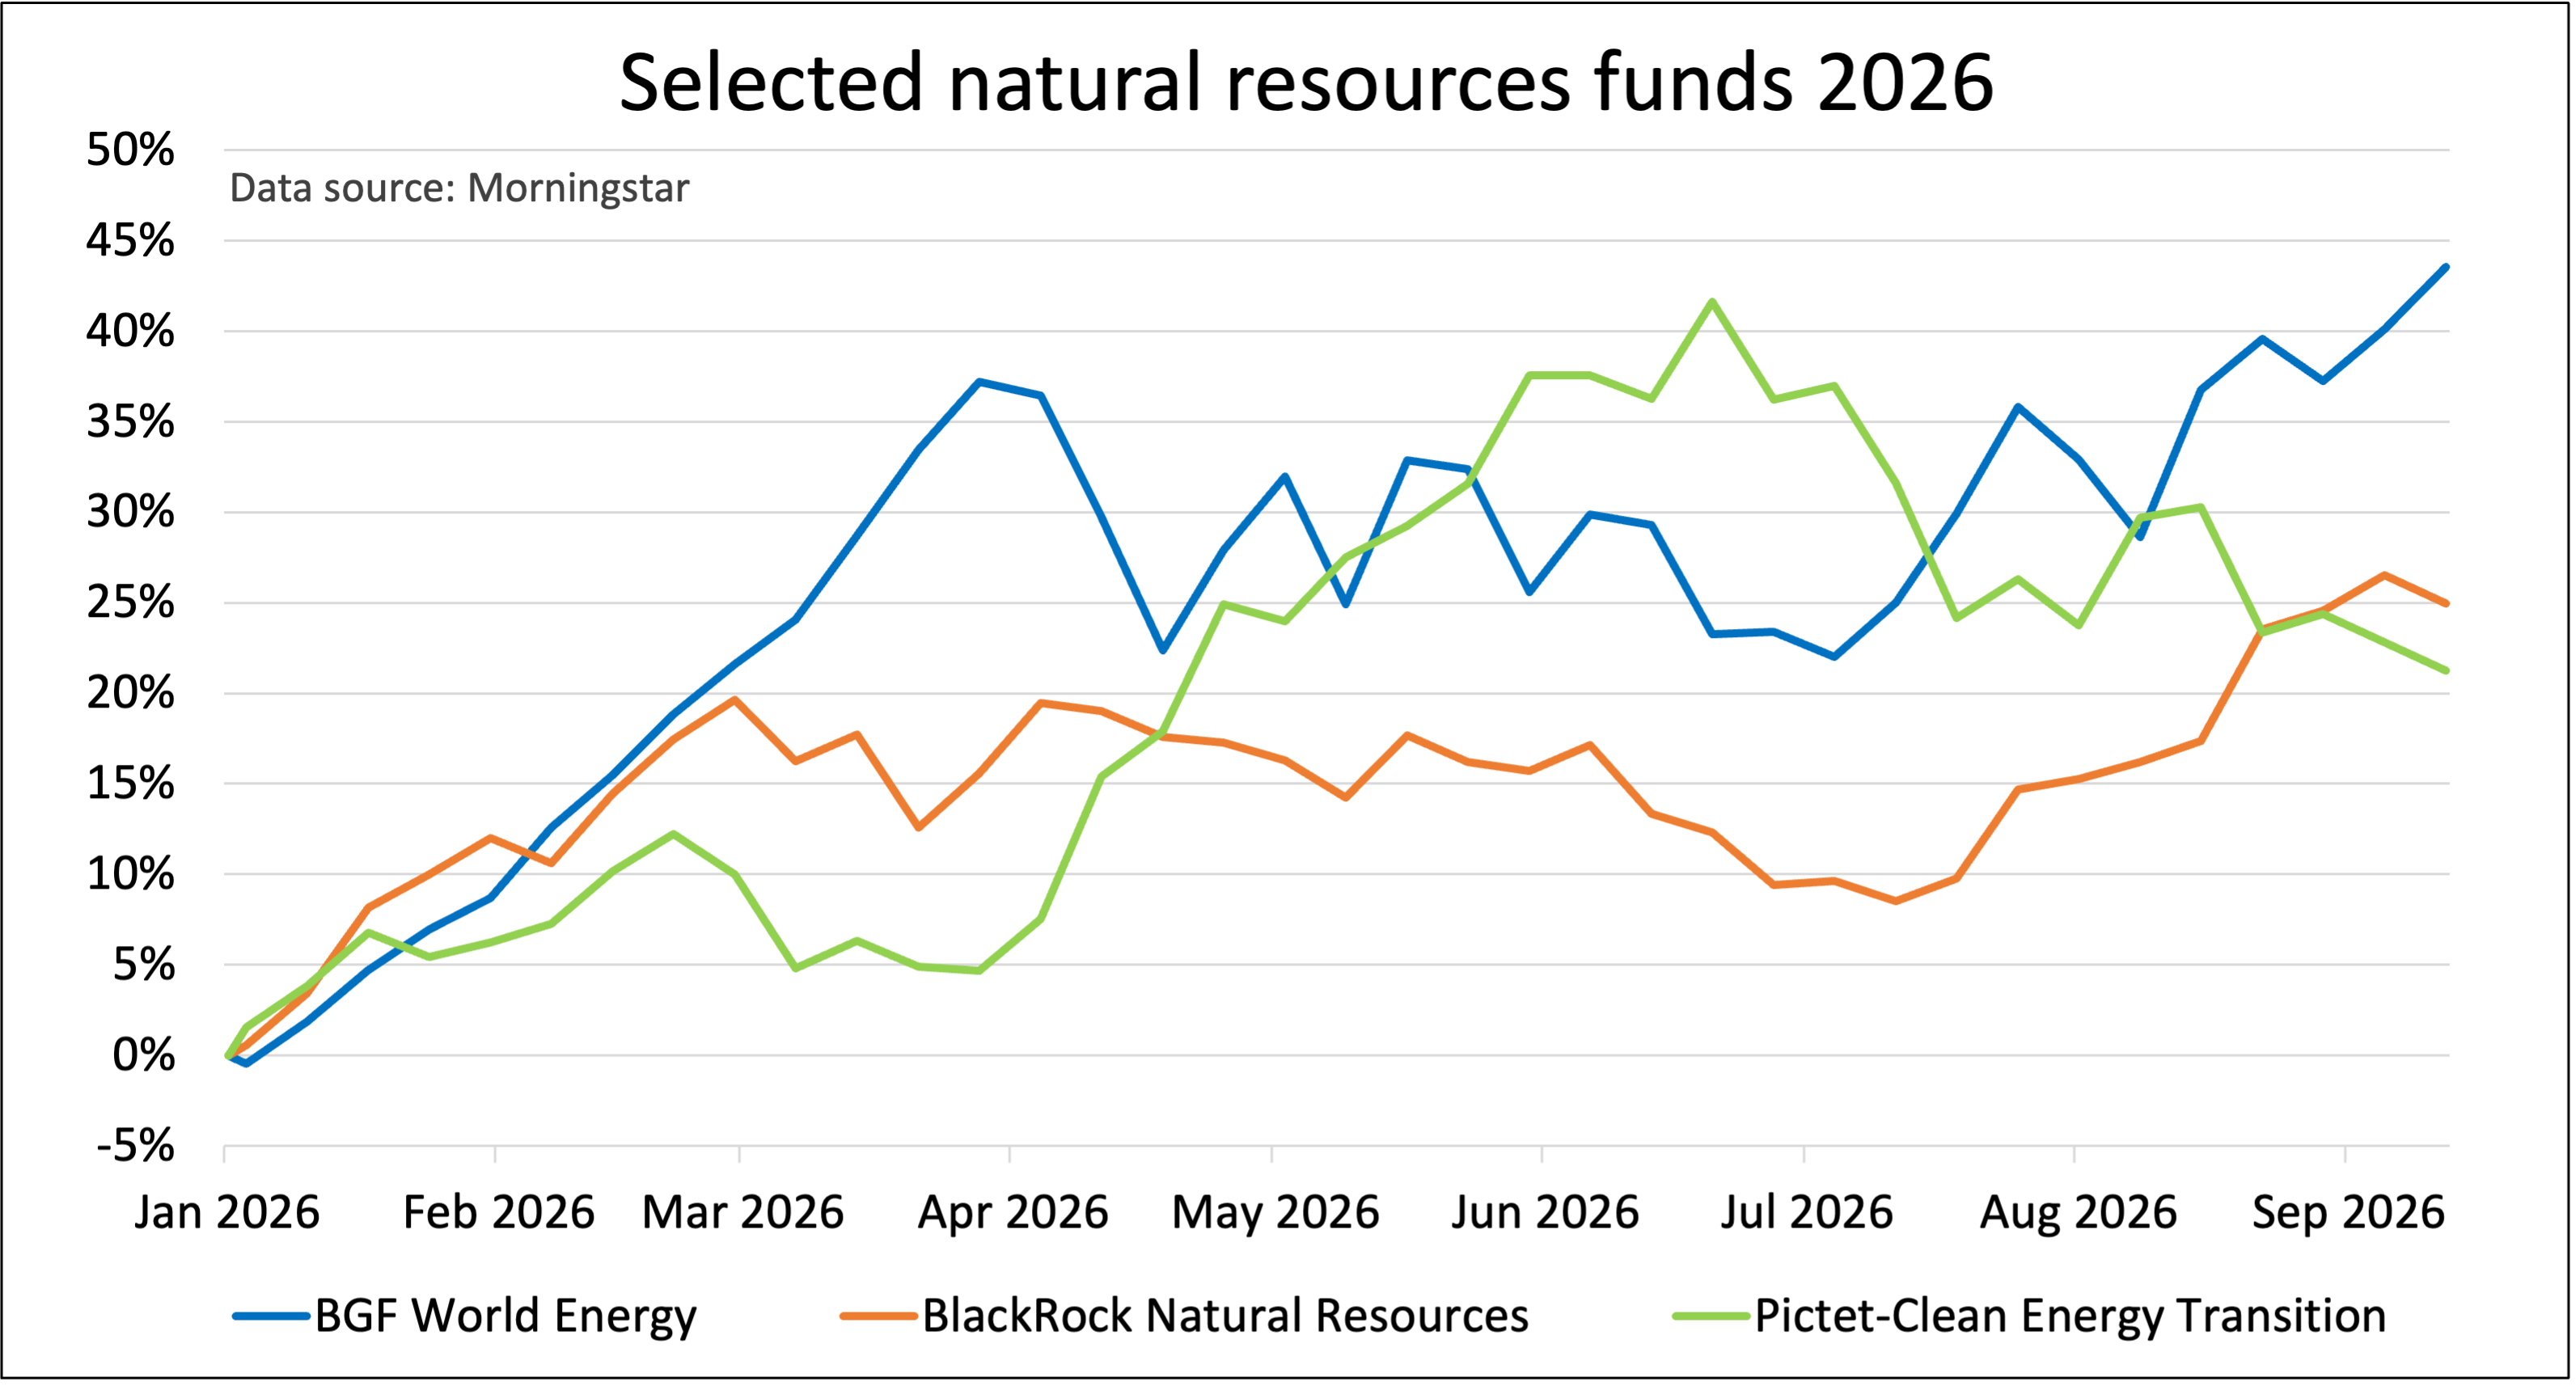
Task: Click the 35% y-axis label
Action: [130, 422]
